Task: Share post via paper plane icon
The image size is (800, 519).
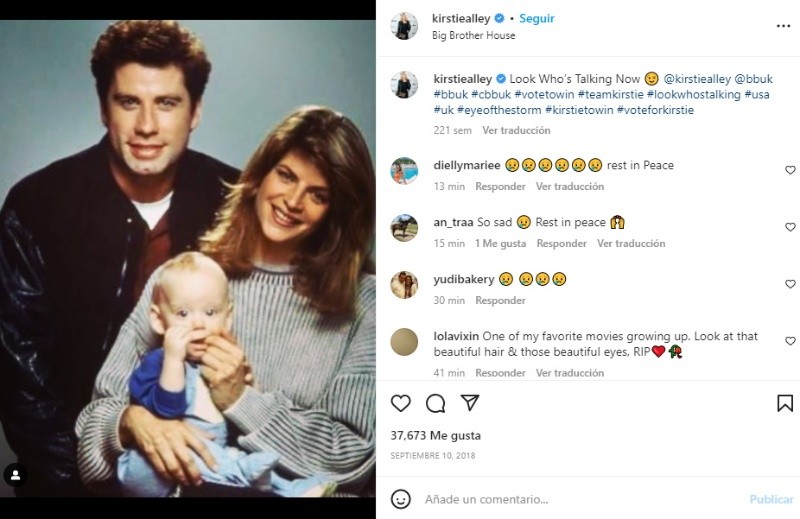Action: tap(469, 403)
